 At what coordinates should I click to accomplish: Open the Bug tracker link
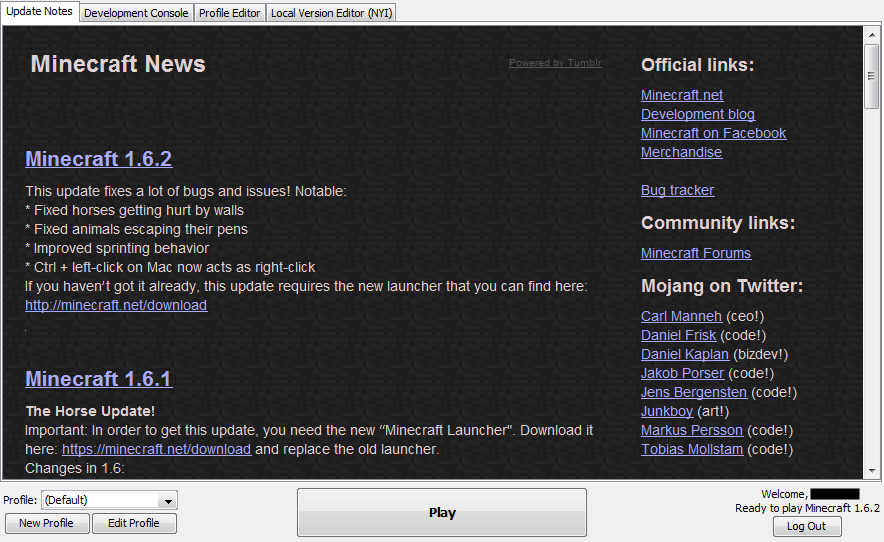click(x=678, y=191)
